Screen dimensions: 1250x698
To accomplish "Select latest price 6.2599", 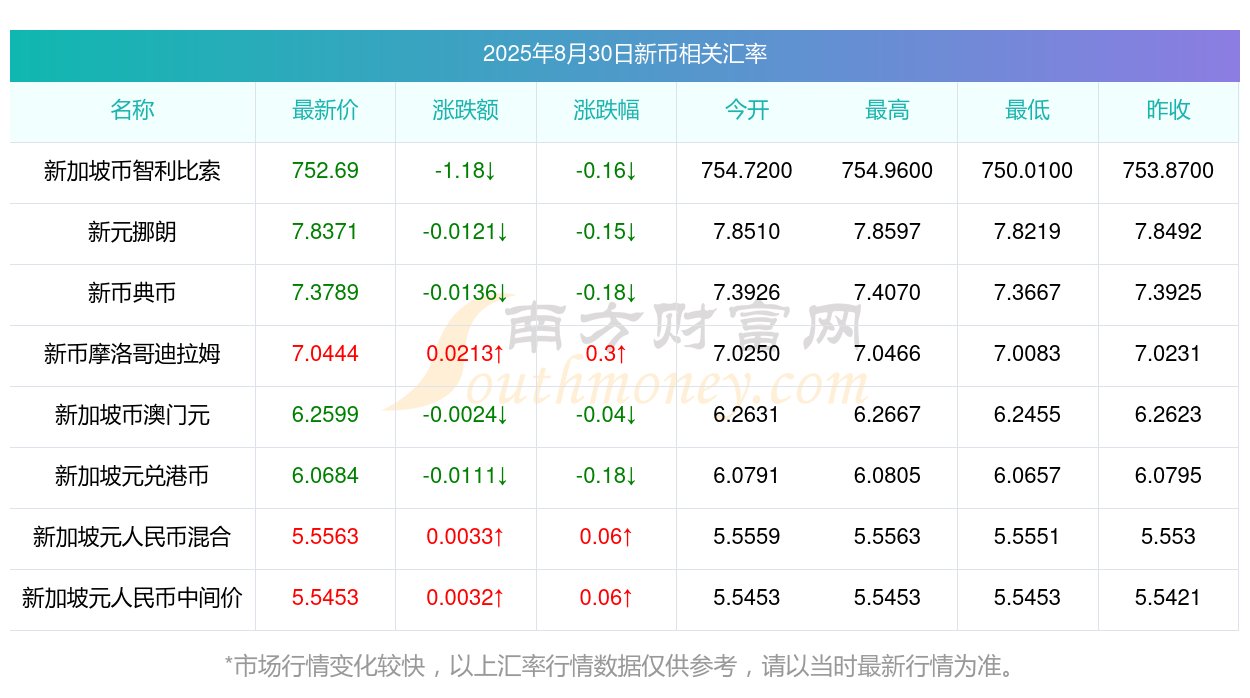I will 325,415.
